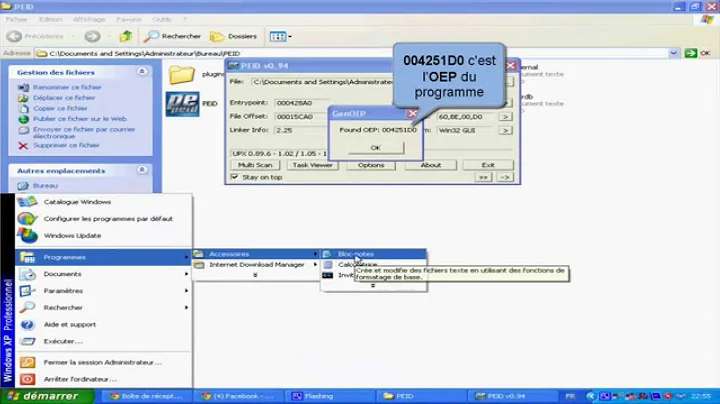Viewport: 720px width, 404px height.
Task: Click Fermer la session Administrateur
Action: [104, 363]
